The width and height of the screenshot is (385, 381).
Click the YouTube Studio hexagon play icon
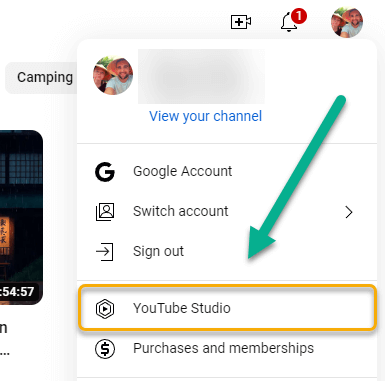[x=105, y=308]
